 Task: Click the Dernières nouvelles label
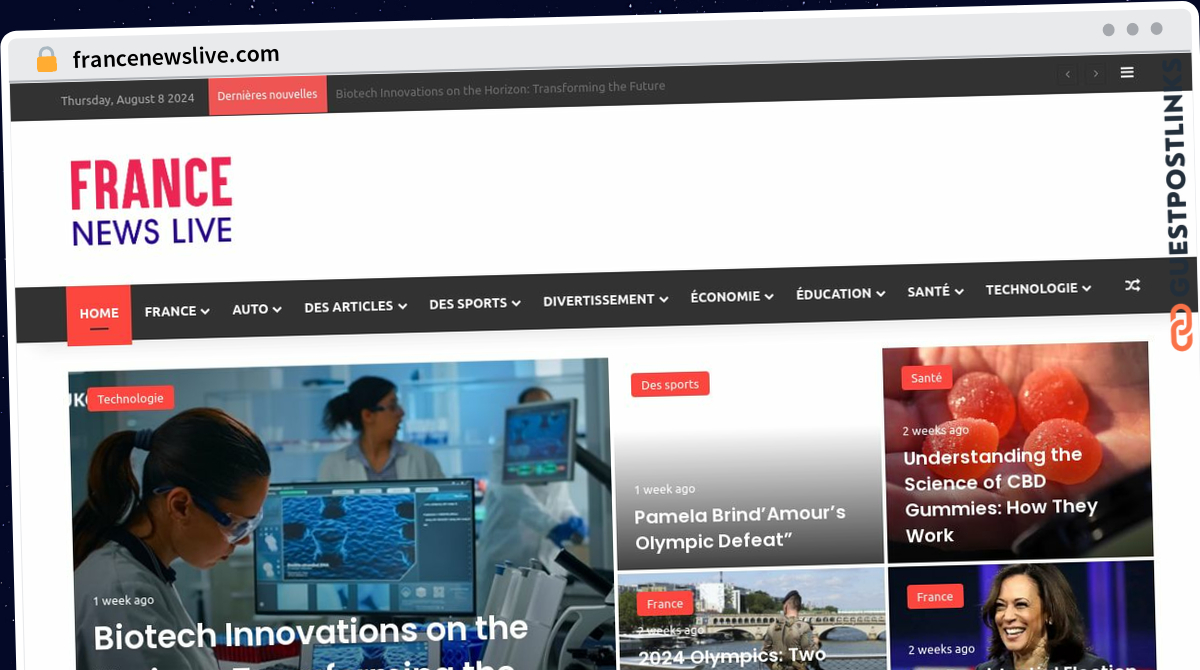point(267,95)
